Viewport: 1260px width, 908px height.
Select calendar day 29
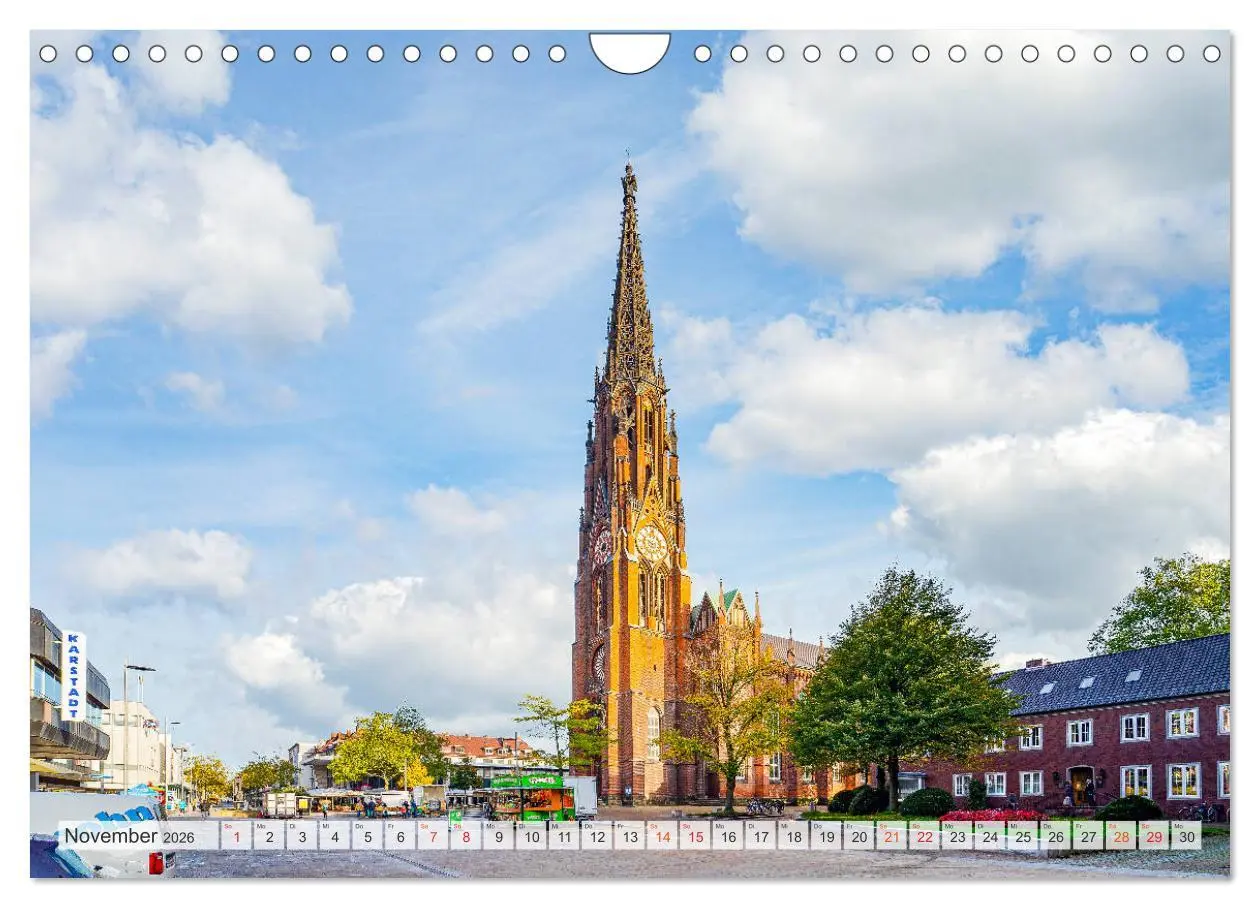click(x=1153, y=836)
